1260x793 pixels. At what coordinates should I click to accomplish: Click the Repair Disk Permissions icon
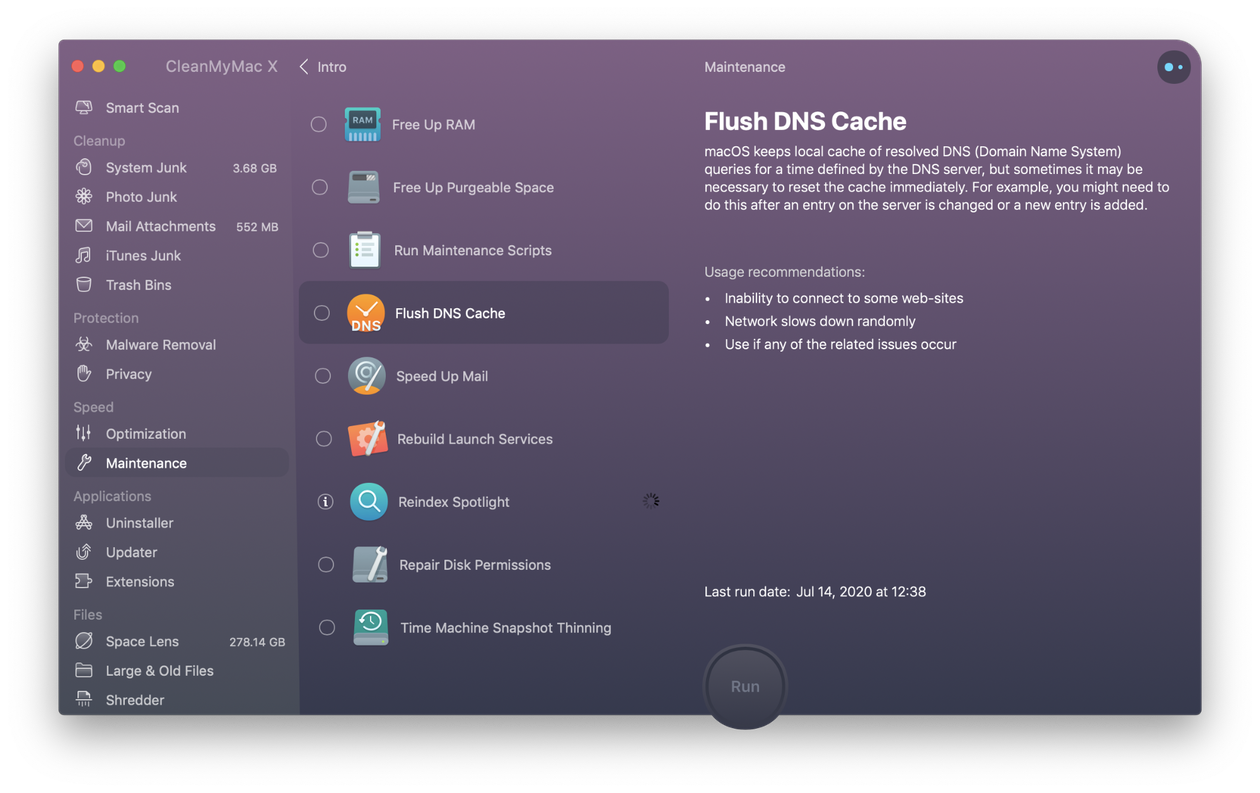[370, 565]
